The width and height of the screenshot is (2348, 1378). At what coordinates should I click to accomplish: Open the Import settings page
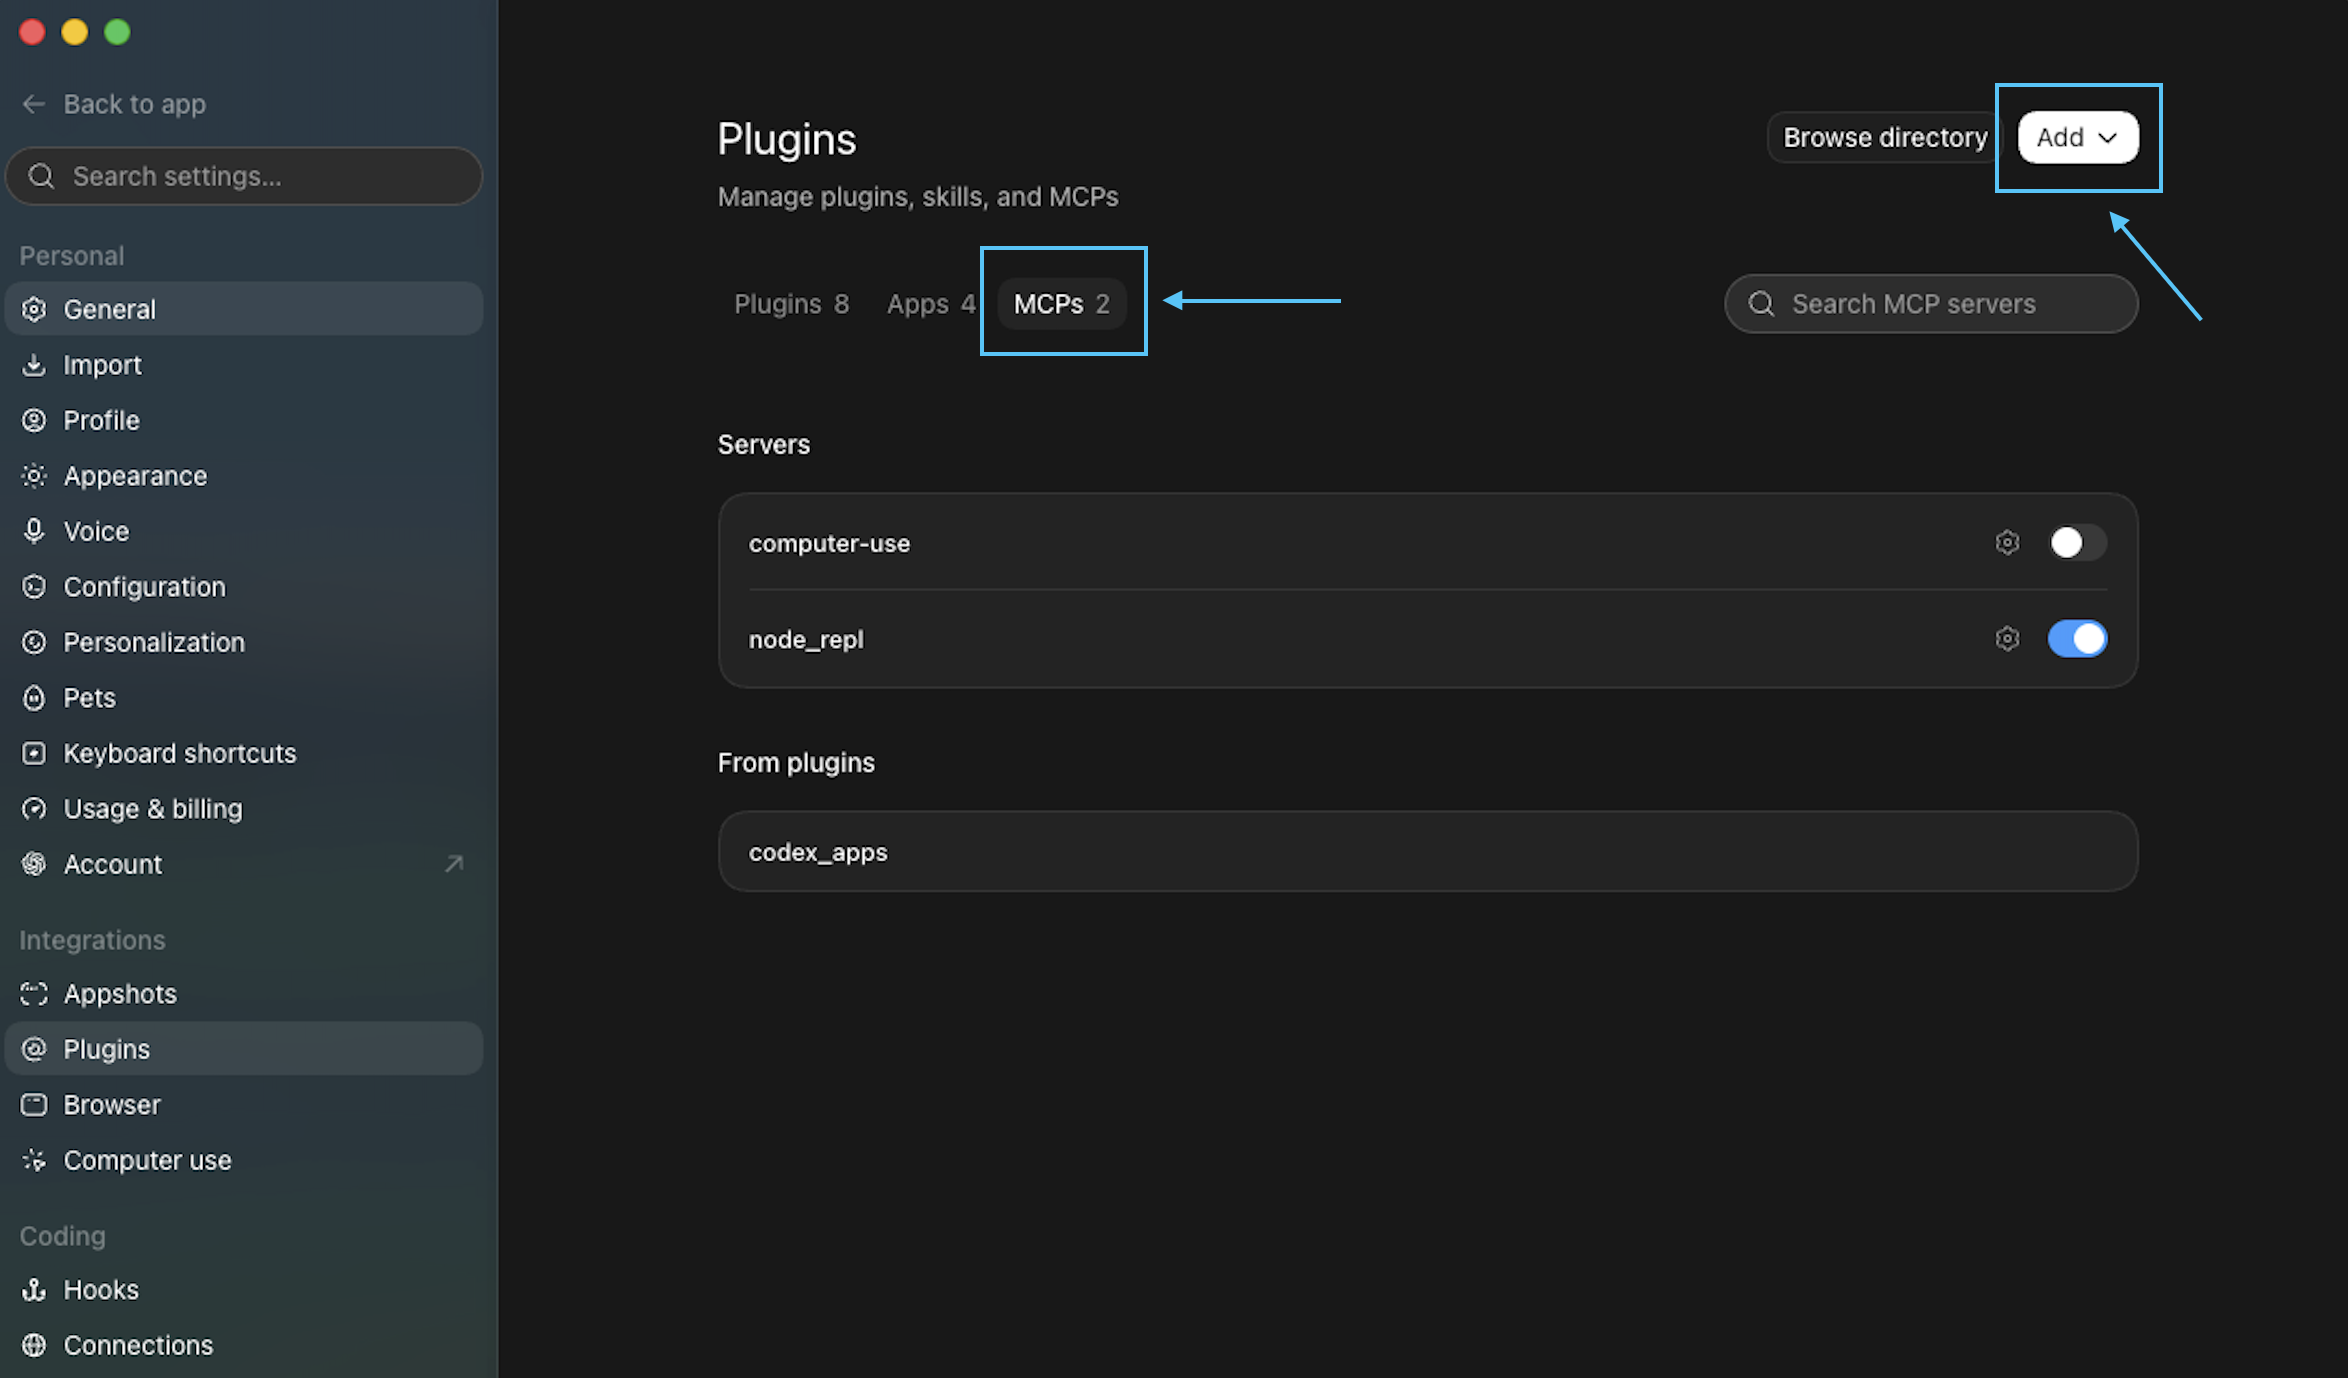click(x=243, y=365)
